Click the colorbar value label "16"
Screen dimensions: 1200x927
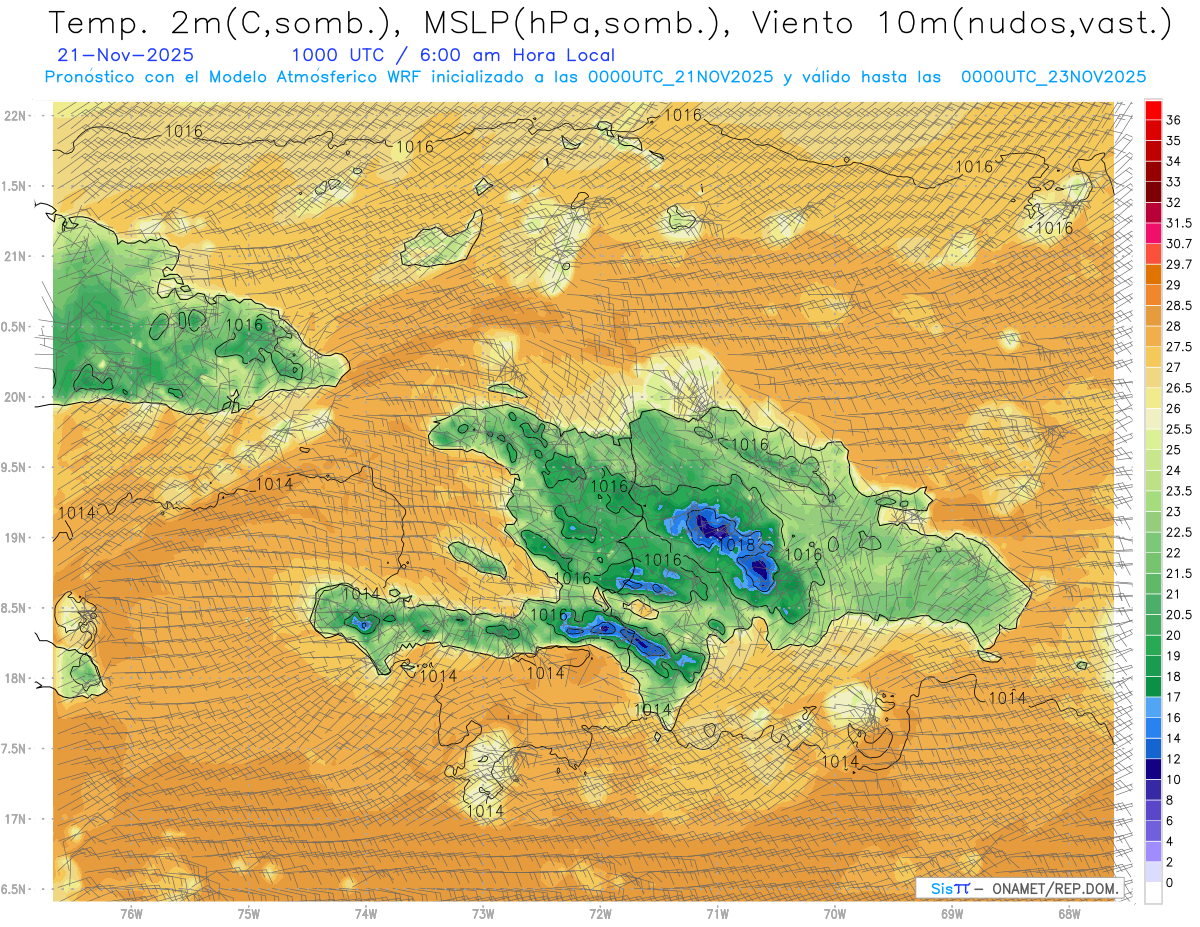pos(1174,717)
